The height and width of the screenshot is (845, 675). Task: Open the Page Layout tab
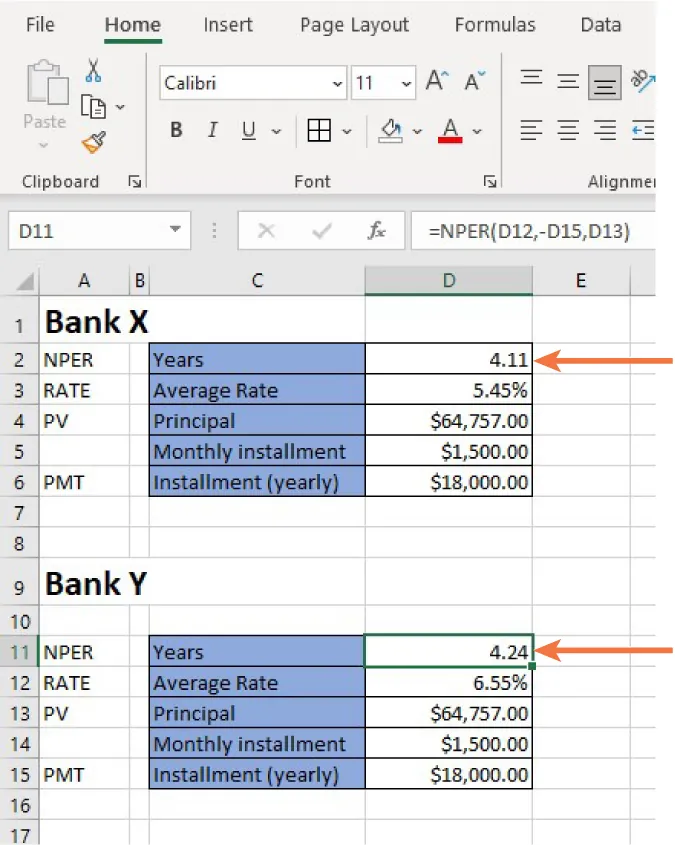click(x=354, y=26)
